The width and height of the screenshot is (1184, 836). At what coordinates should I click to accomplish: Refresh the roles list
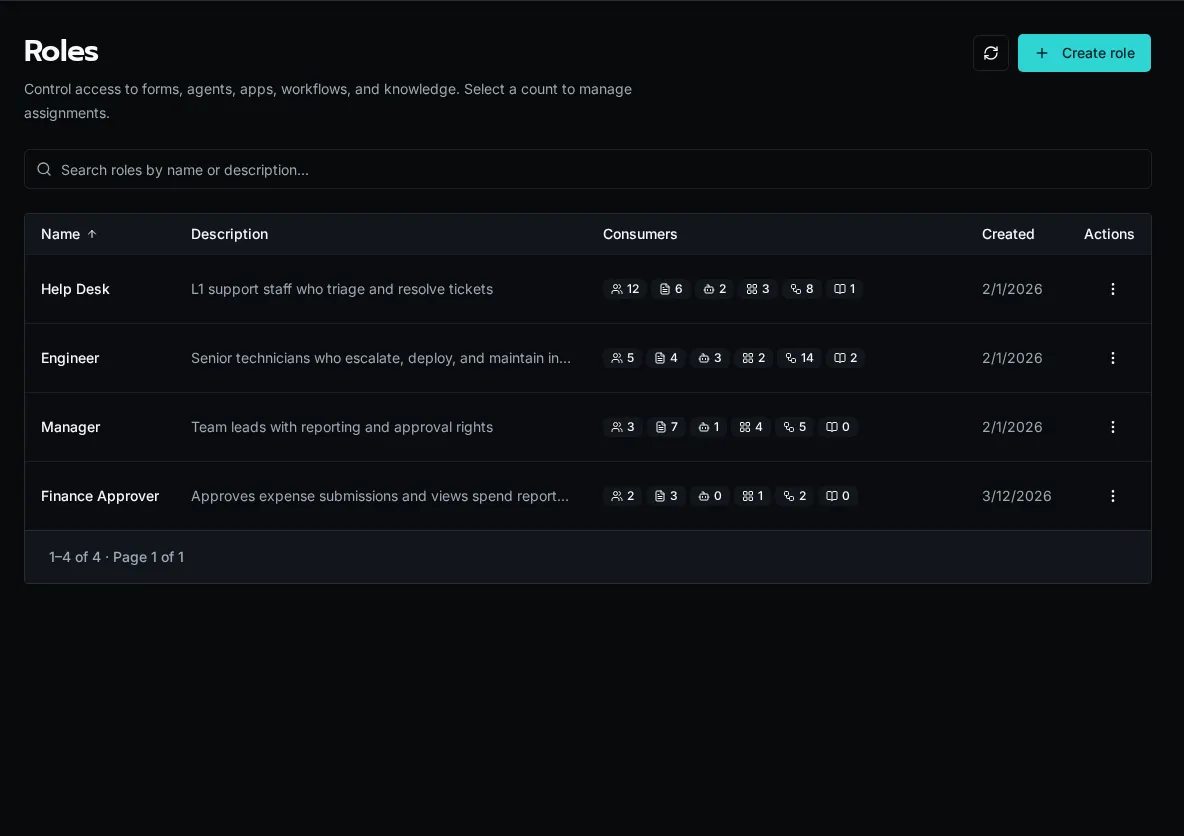tap(991, 53)
